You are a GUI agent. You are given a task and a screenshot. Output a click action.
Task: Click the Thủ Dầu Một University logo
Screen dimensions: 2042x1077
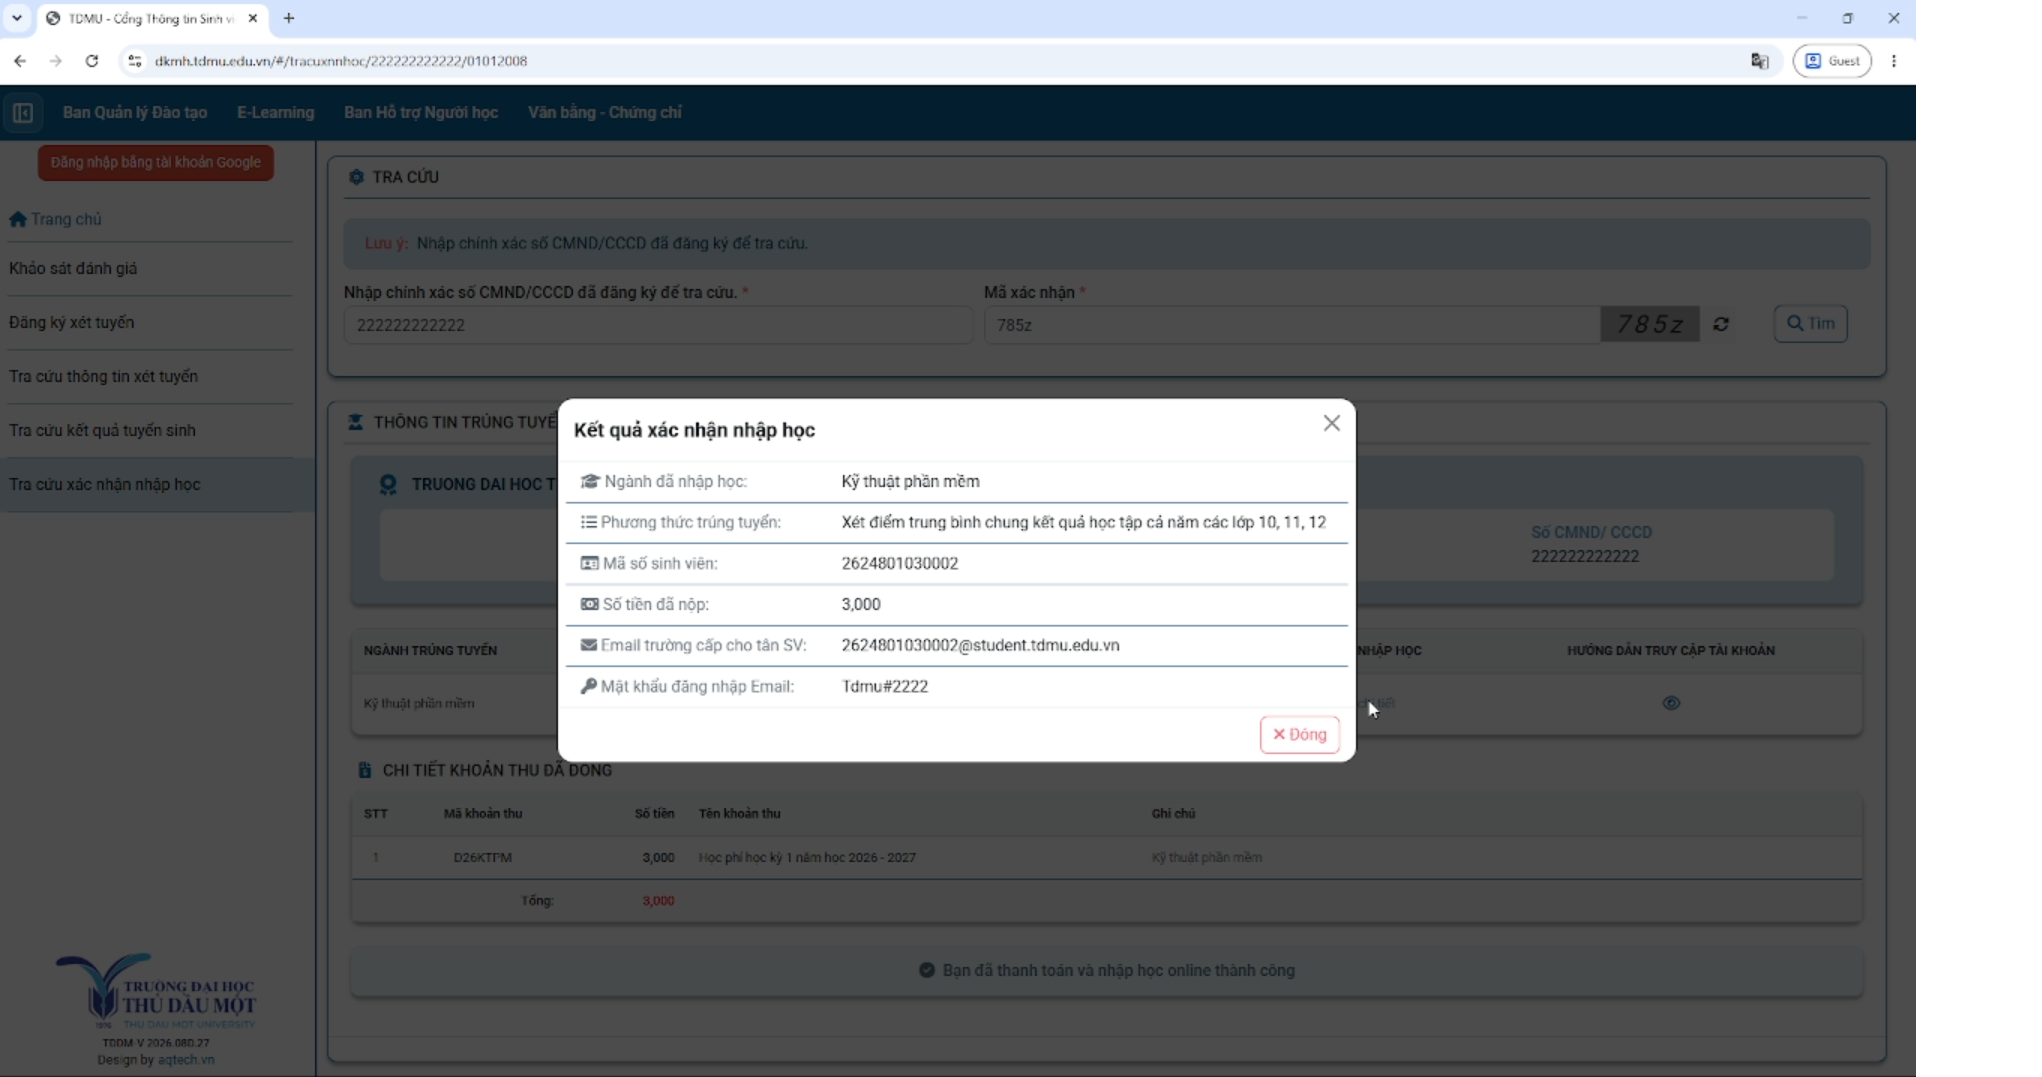tap(156, 991)
